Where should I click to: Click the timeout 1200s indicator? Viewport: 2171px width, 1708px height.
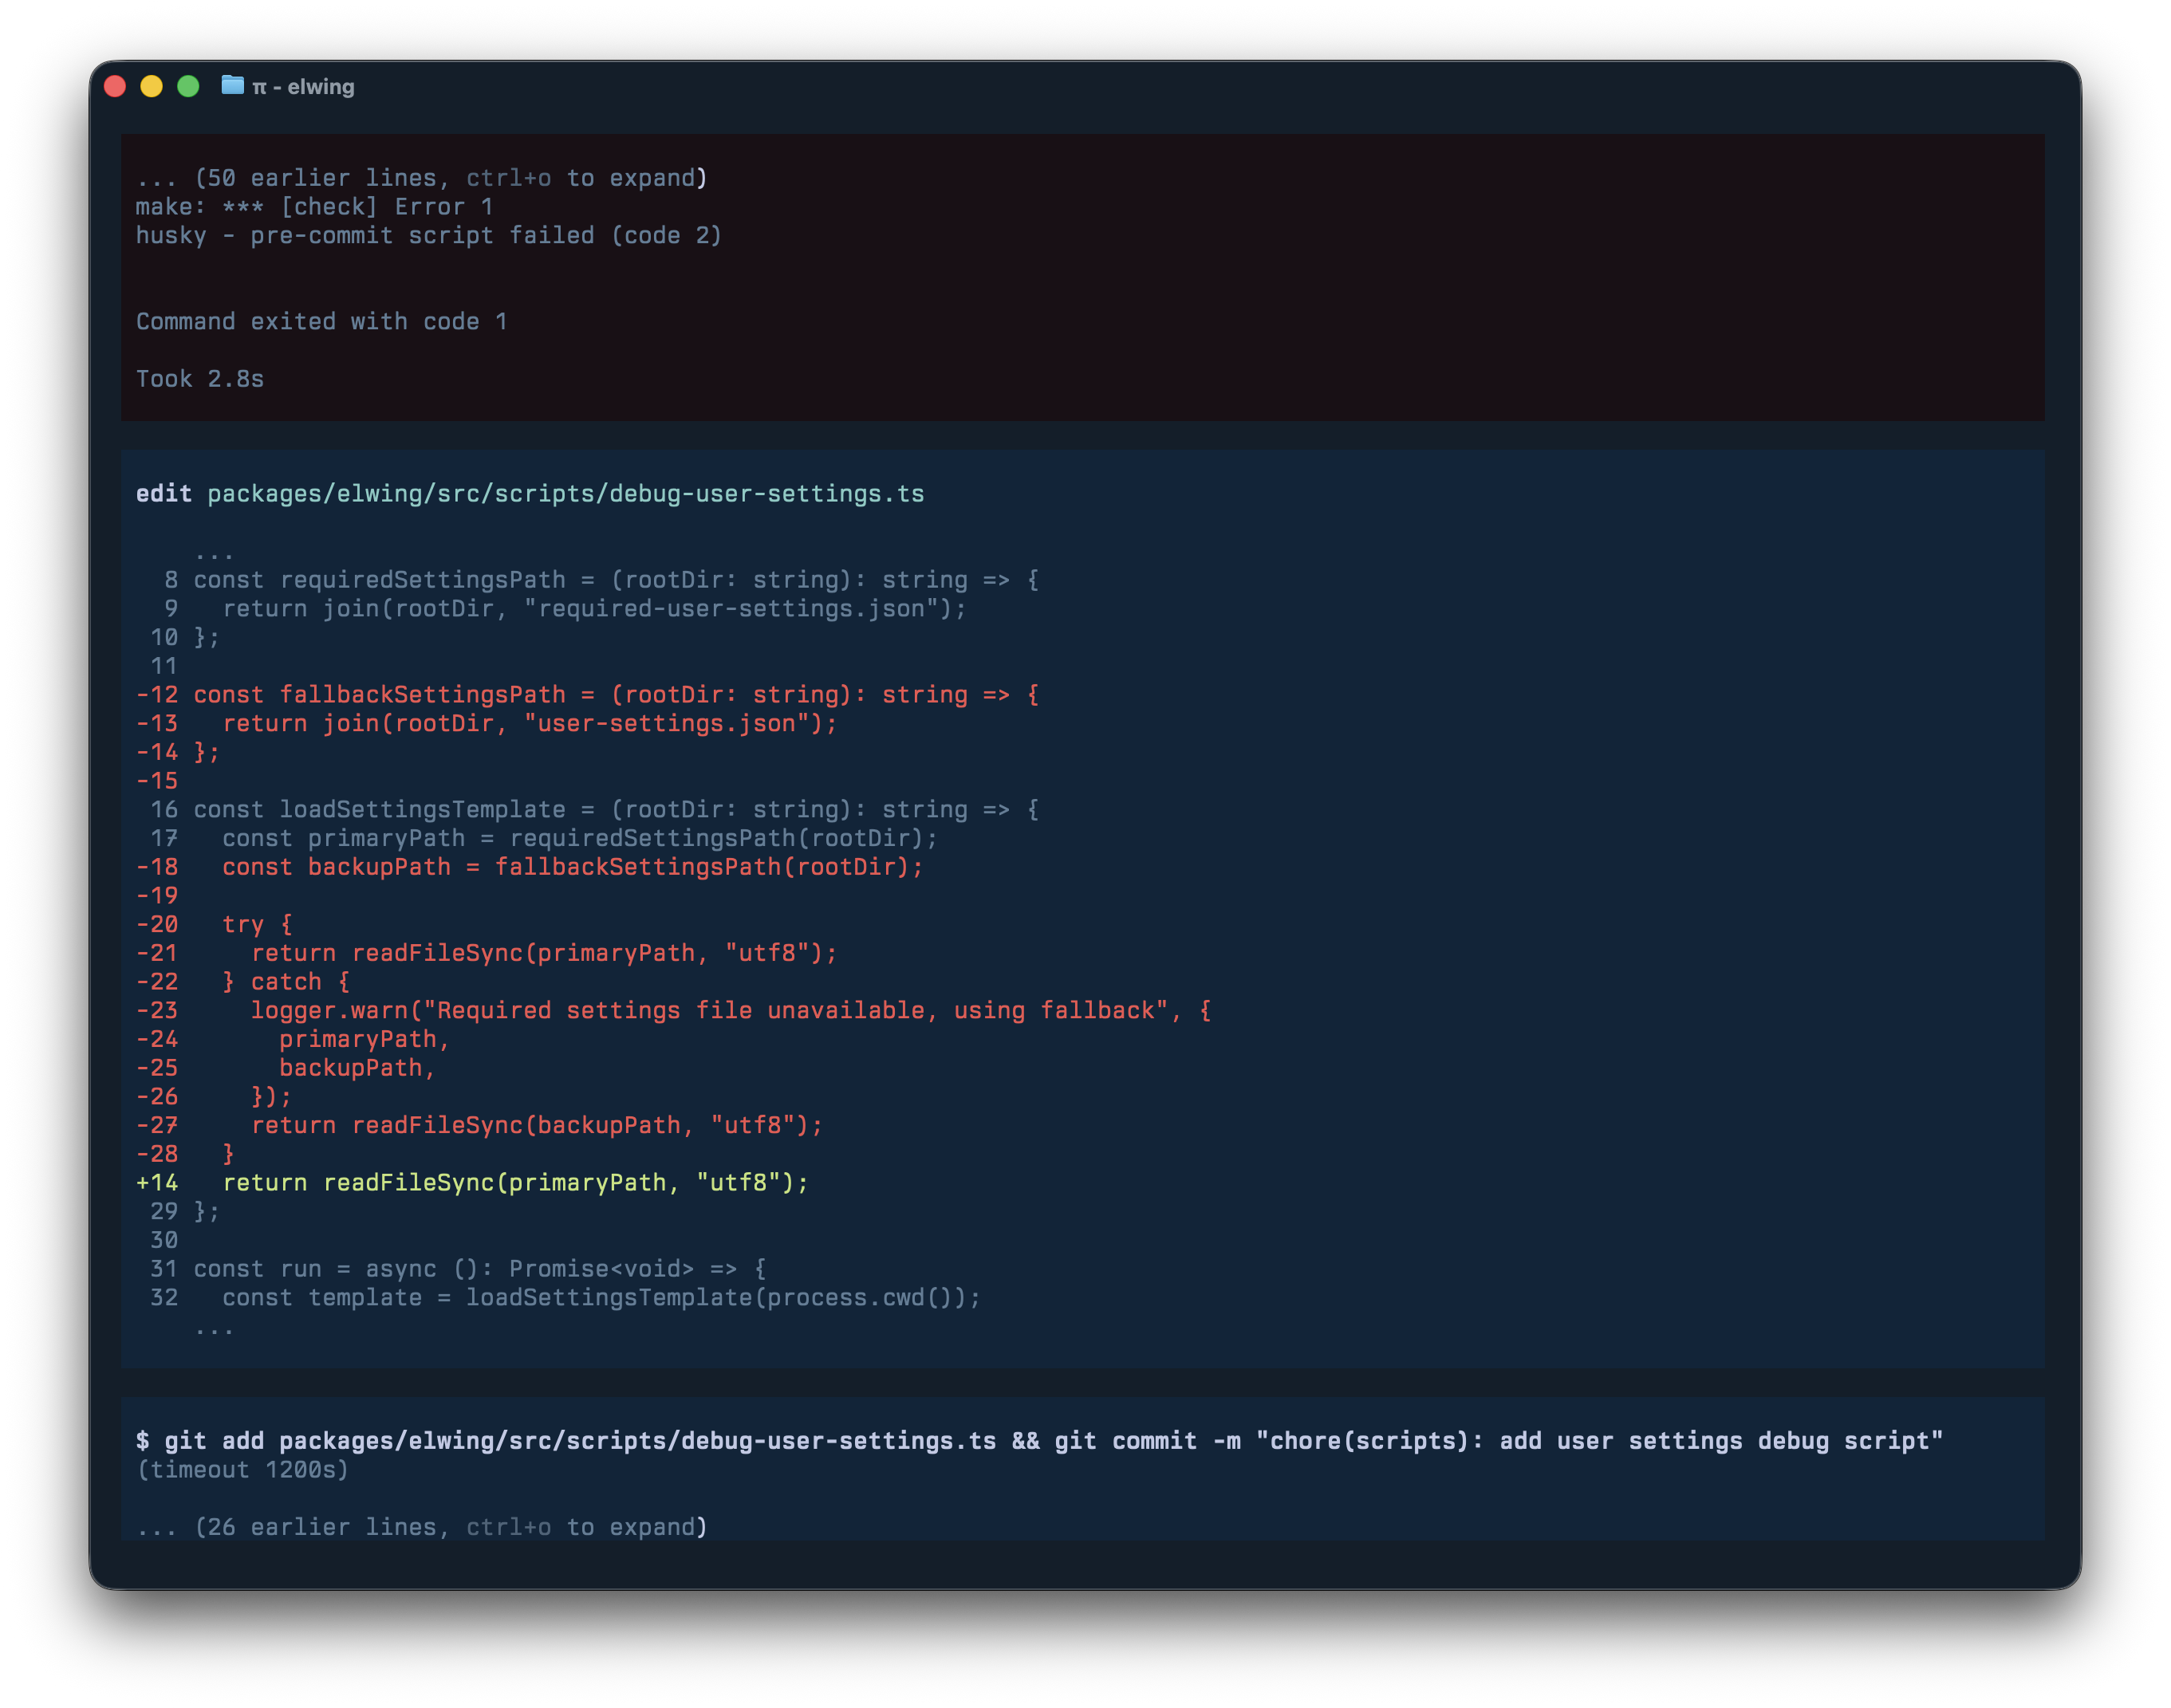[x=243, y=1469]
